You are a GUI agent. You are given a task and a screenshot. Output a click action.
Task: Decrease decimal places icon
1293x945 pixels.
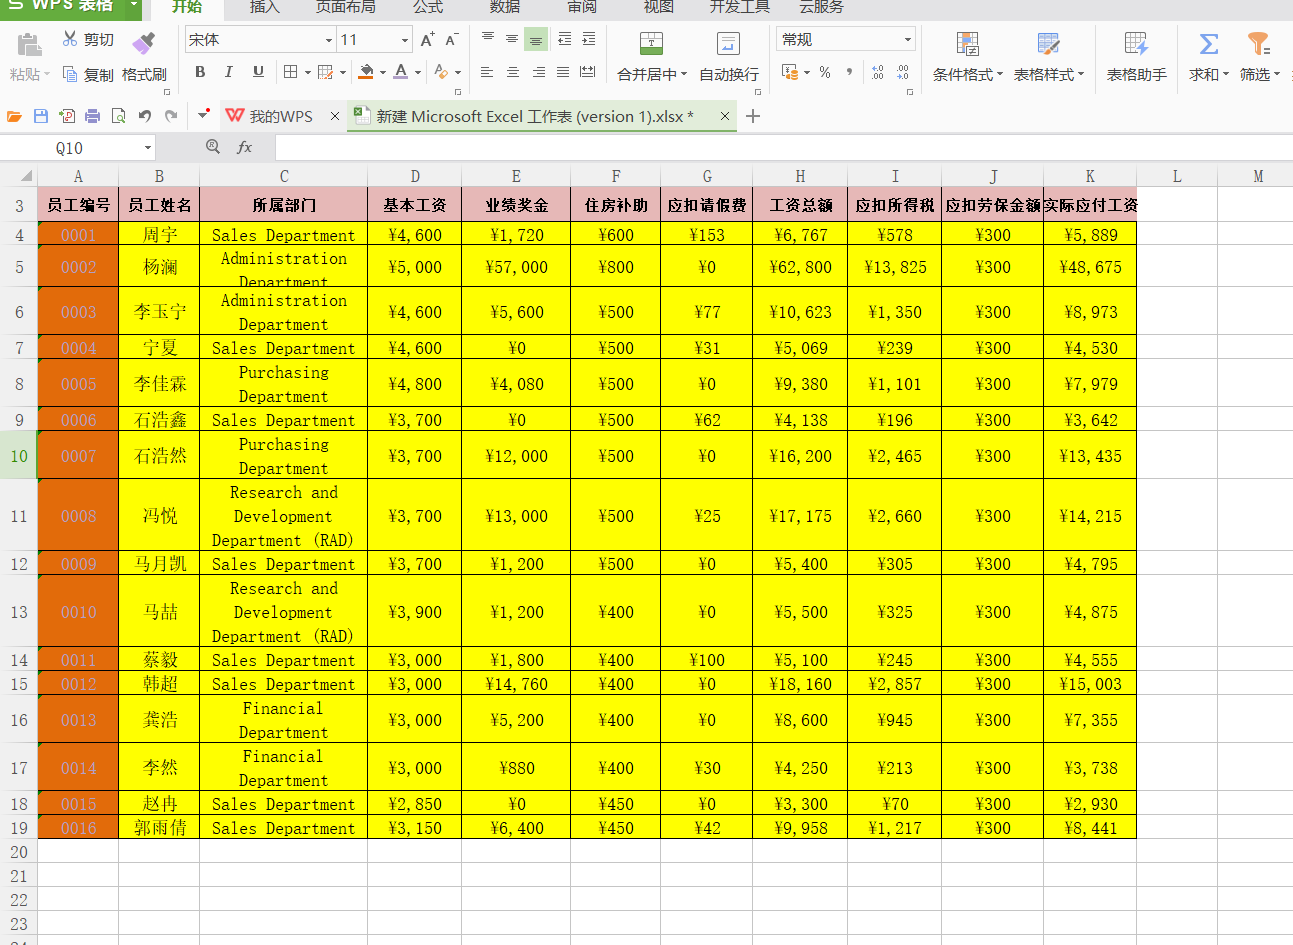903,72
